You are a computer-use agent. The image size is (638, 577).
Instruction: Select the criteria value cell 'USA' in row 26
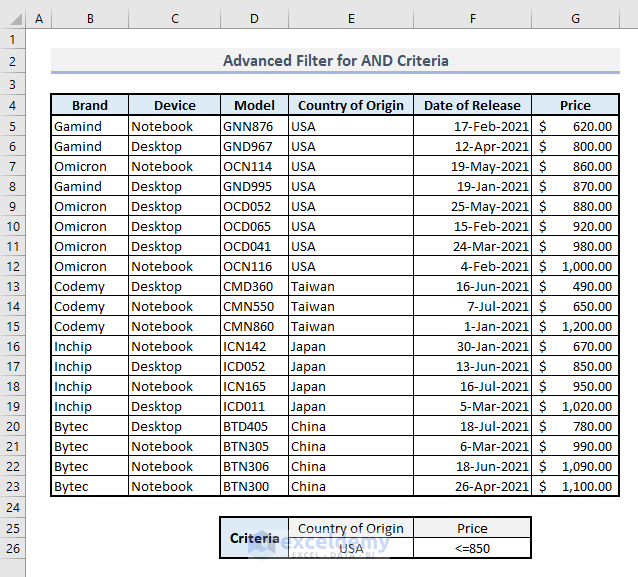[x=351, y=548]
